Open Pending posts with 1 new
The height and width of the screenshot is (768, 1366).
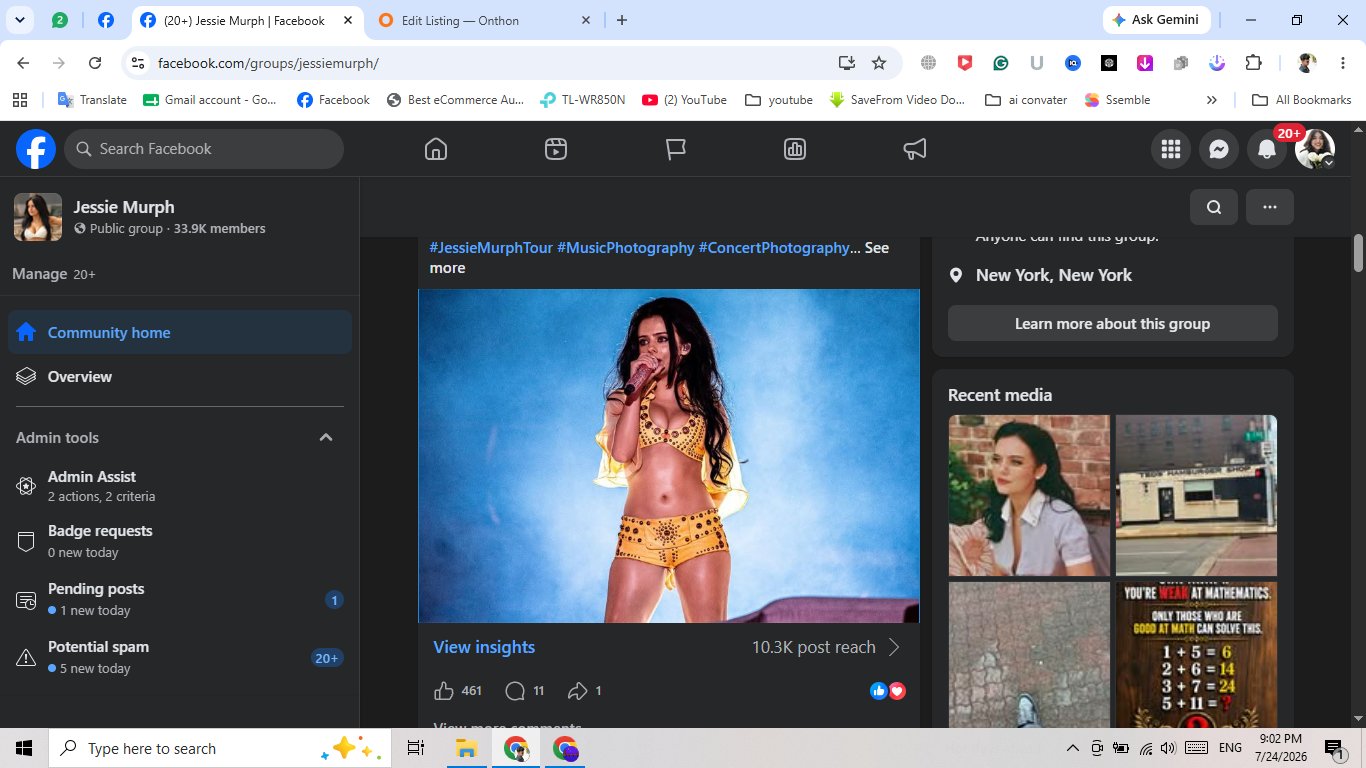click(x=180, y=599)
